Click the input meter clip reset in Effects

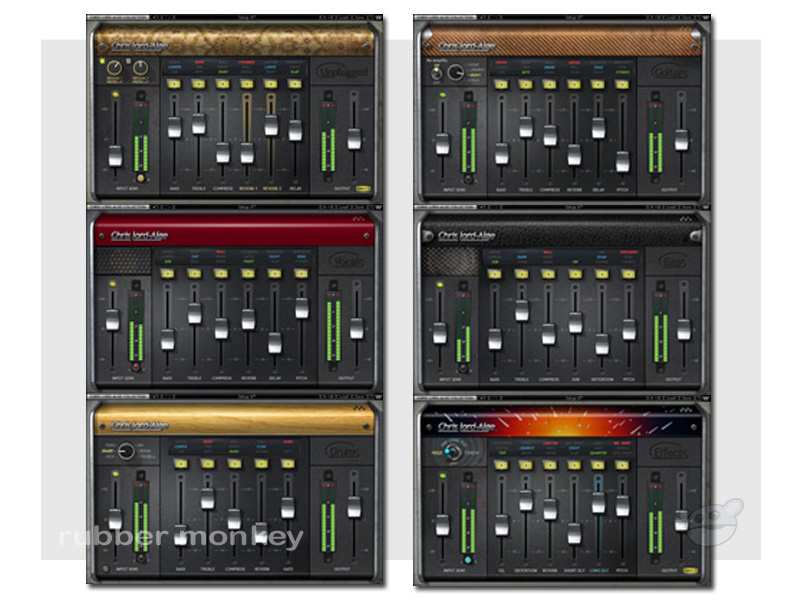coord(468,560)
